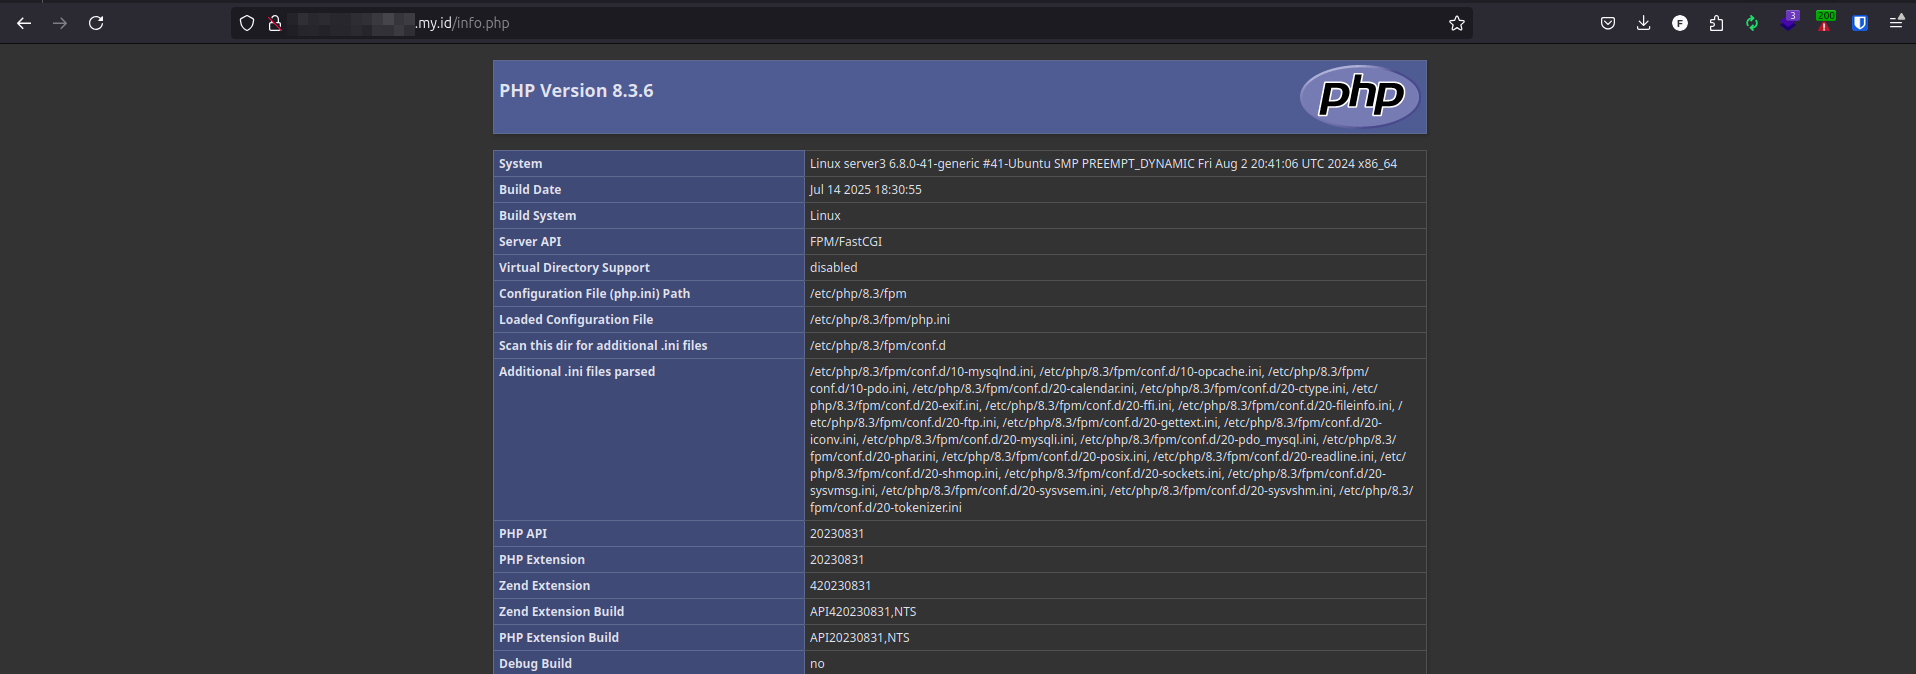Viewport: 1916px width, 674px height.
Task: Open the downloads panel
Action: point(1643,23)
